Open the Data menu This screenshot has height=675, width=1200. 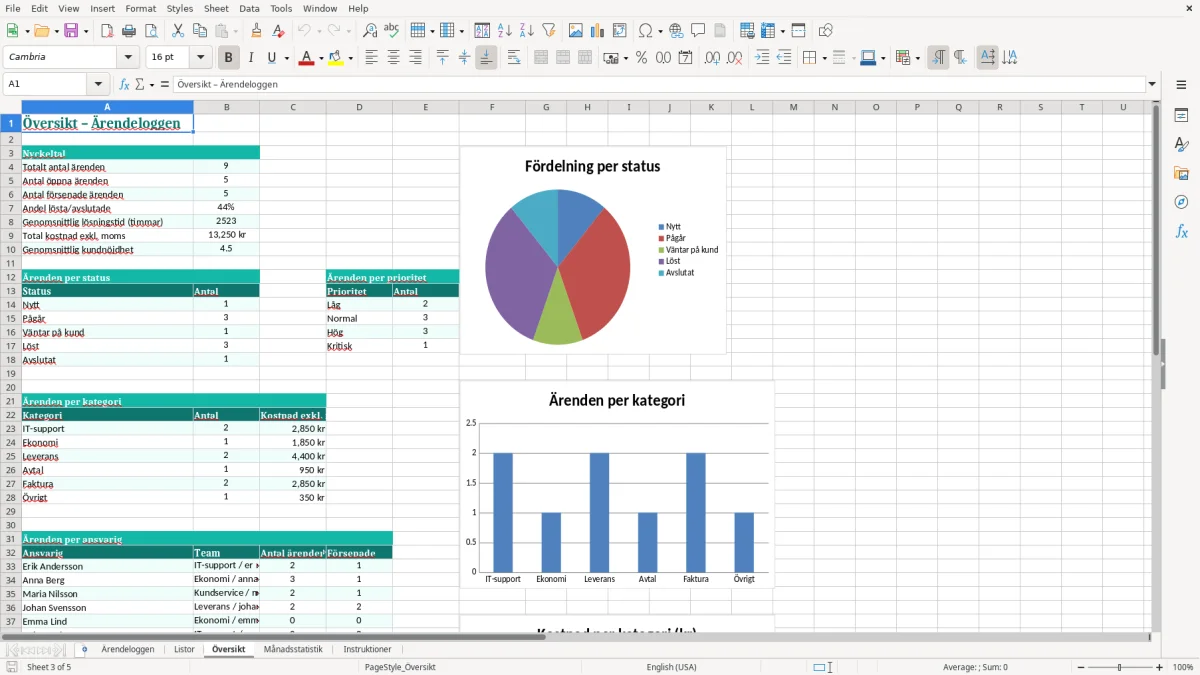[x=249, y=8]
